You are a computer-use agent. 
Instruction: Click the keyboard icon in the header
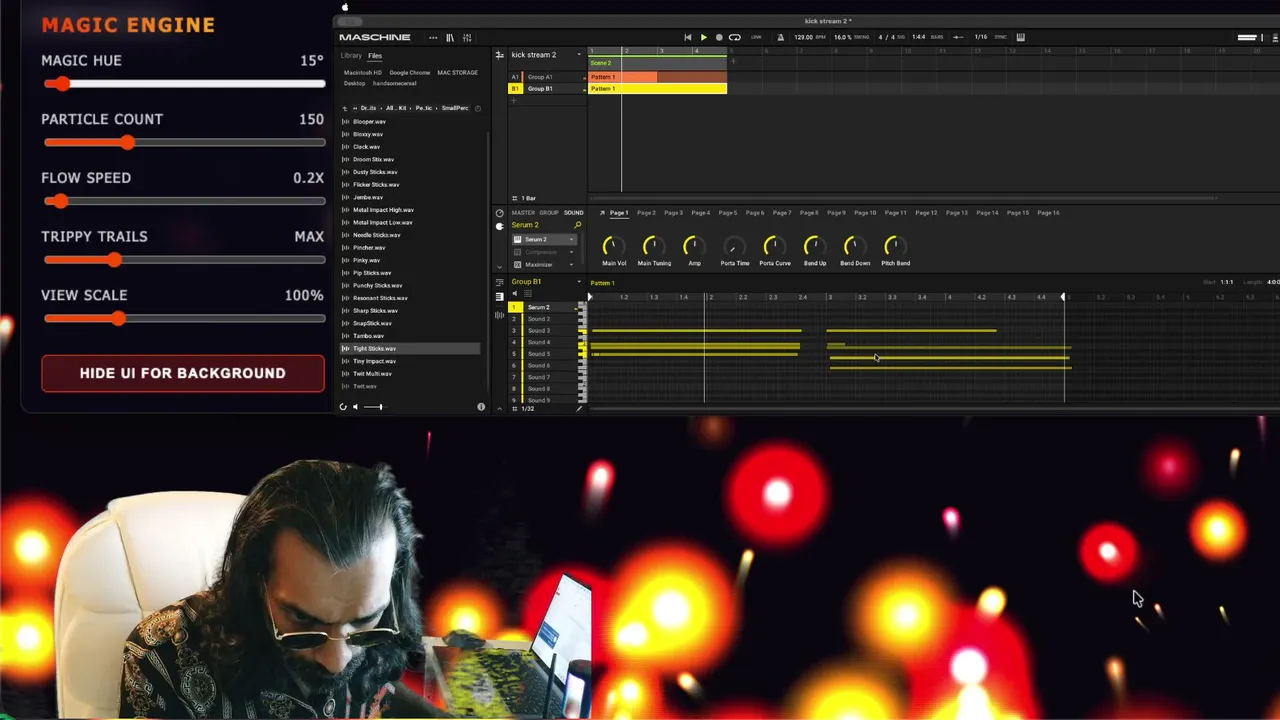(x=1020, y=37)
